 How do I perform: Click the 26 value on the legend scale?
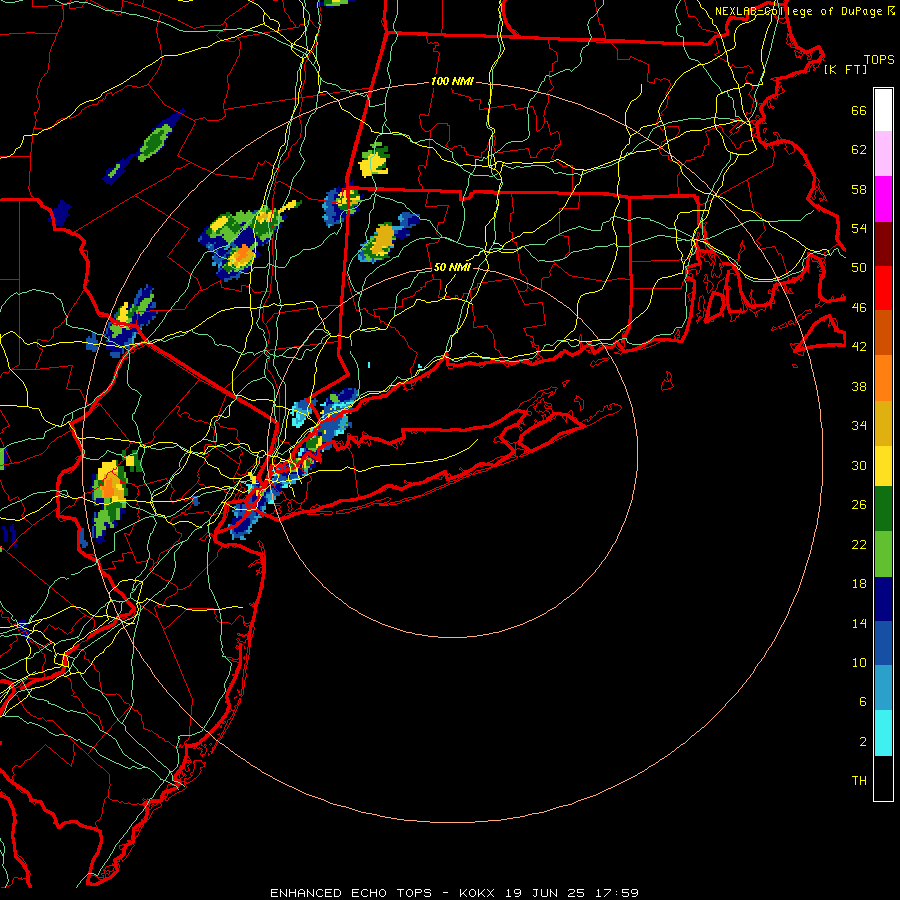(x=859, y=505)
